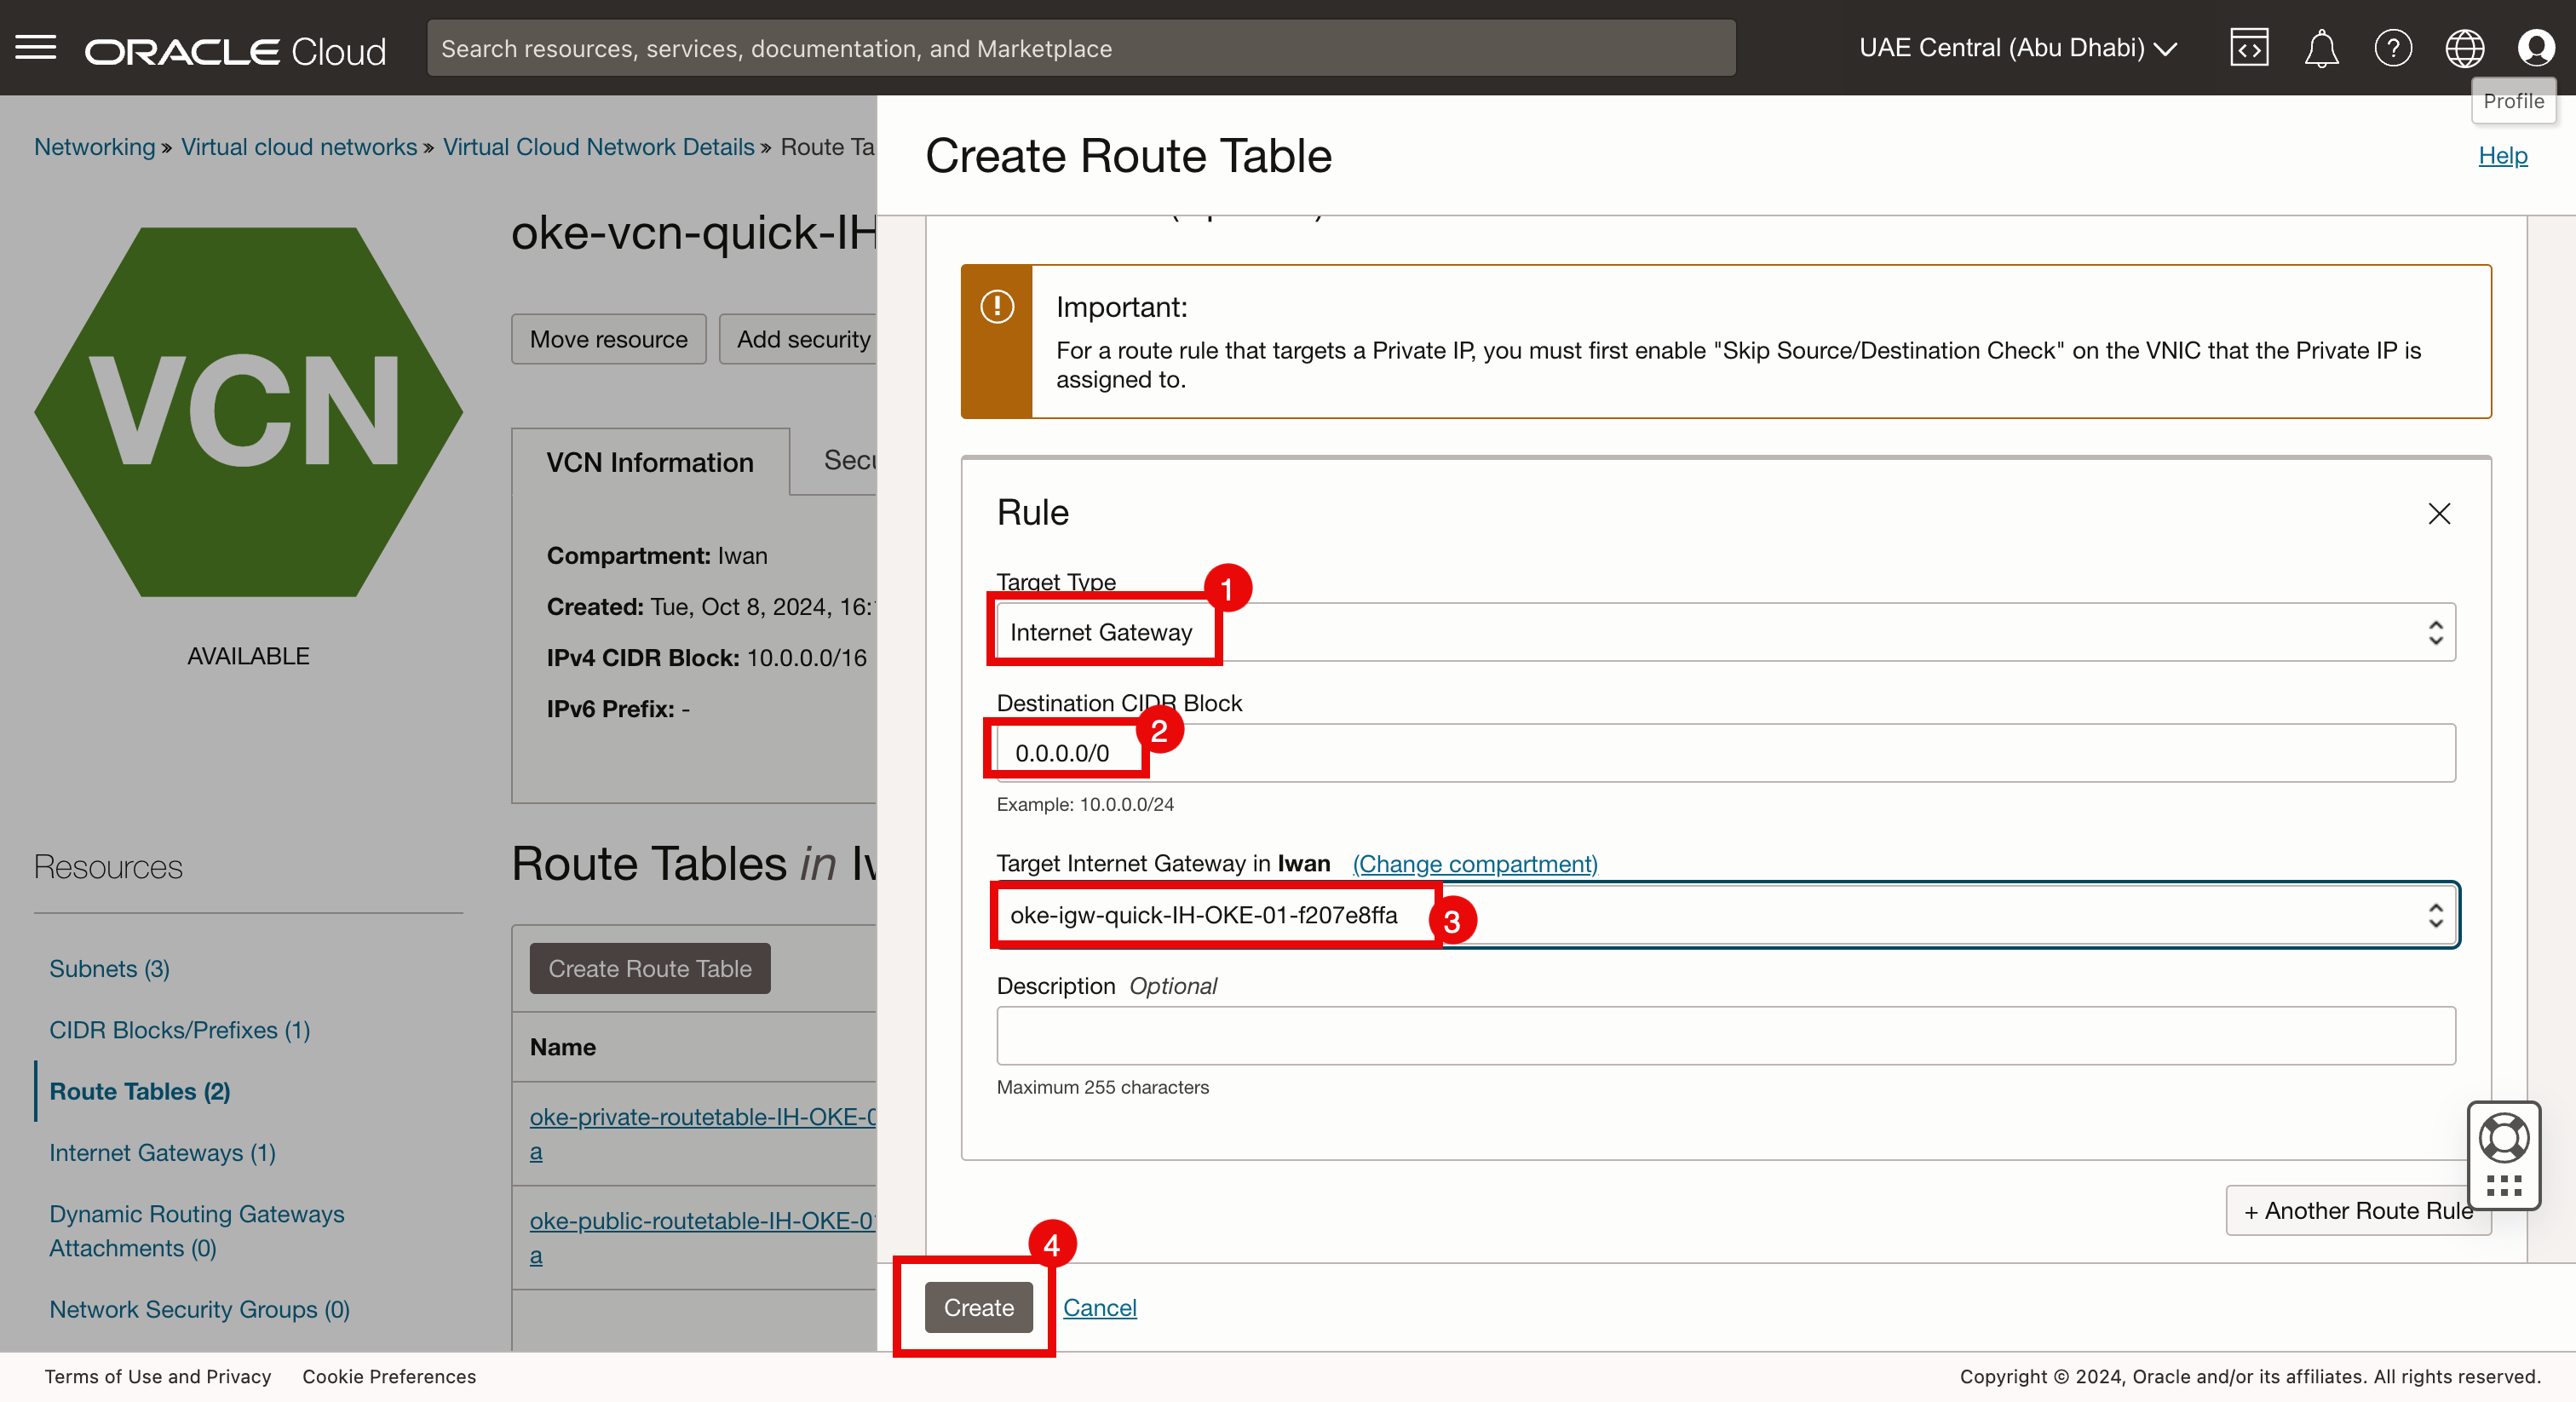
Task: Click the help question mark icon
Action: pos(2392,47)
